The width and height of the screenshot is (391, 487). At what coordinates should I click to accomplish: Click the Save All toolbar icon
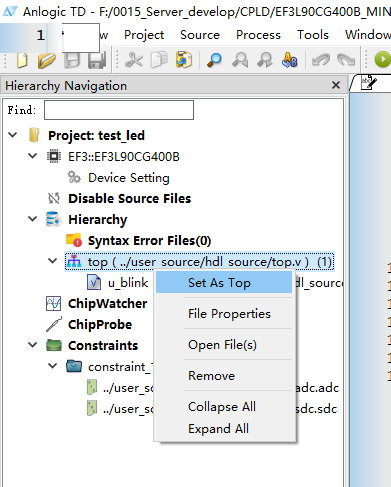tap(97, 60)
